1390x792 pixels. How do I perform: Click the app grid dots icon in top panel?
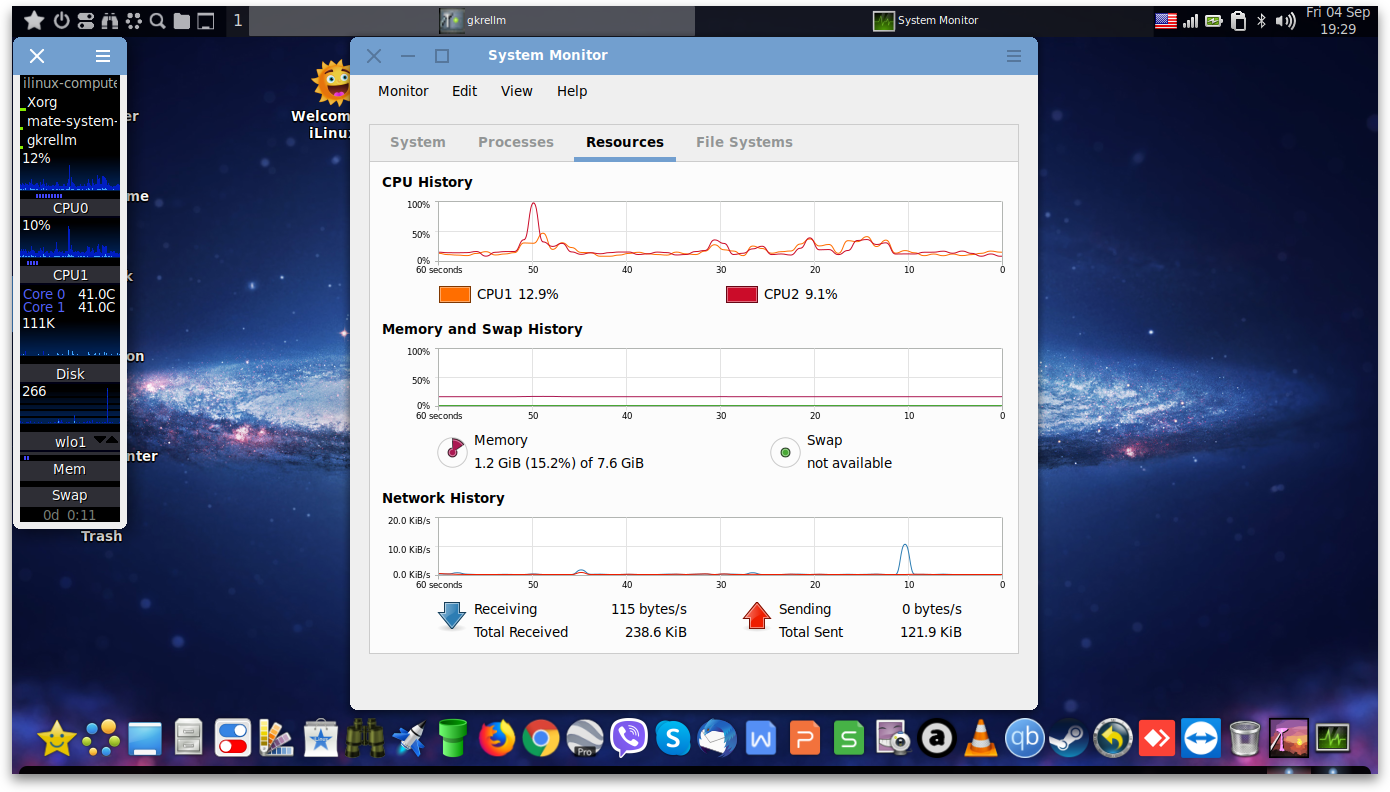pos(134,20)
